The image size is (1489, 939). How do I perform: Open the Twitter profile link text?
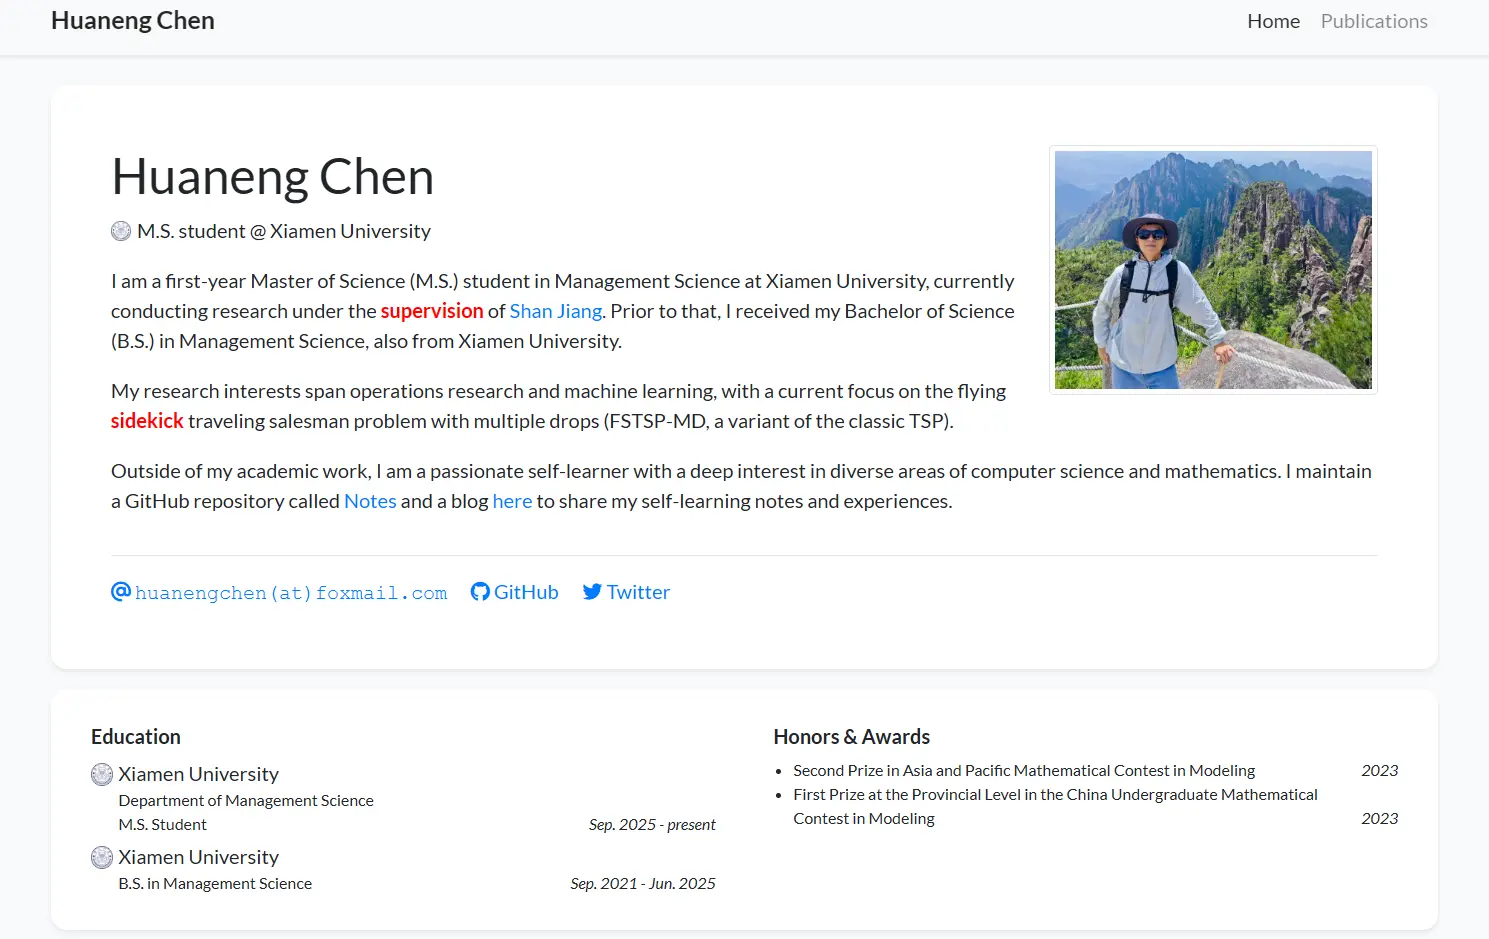638,592
